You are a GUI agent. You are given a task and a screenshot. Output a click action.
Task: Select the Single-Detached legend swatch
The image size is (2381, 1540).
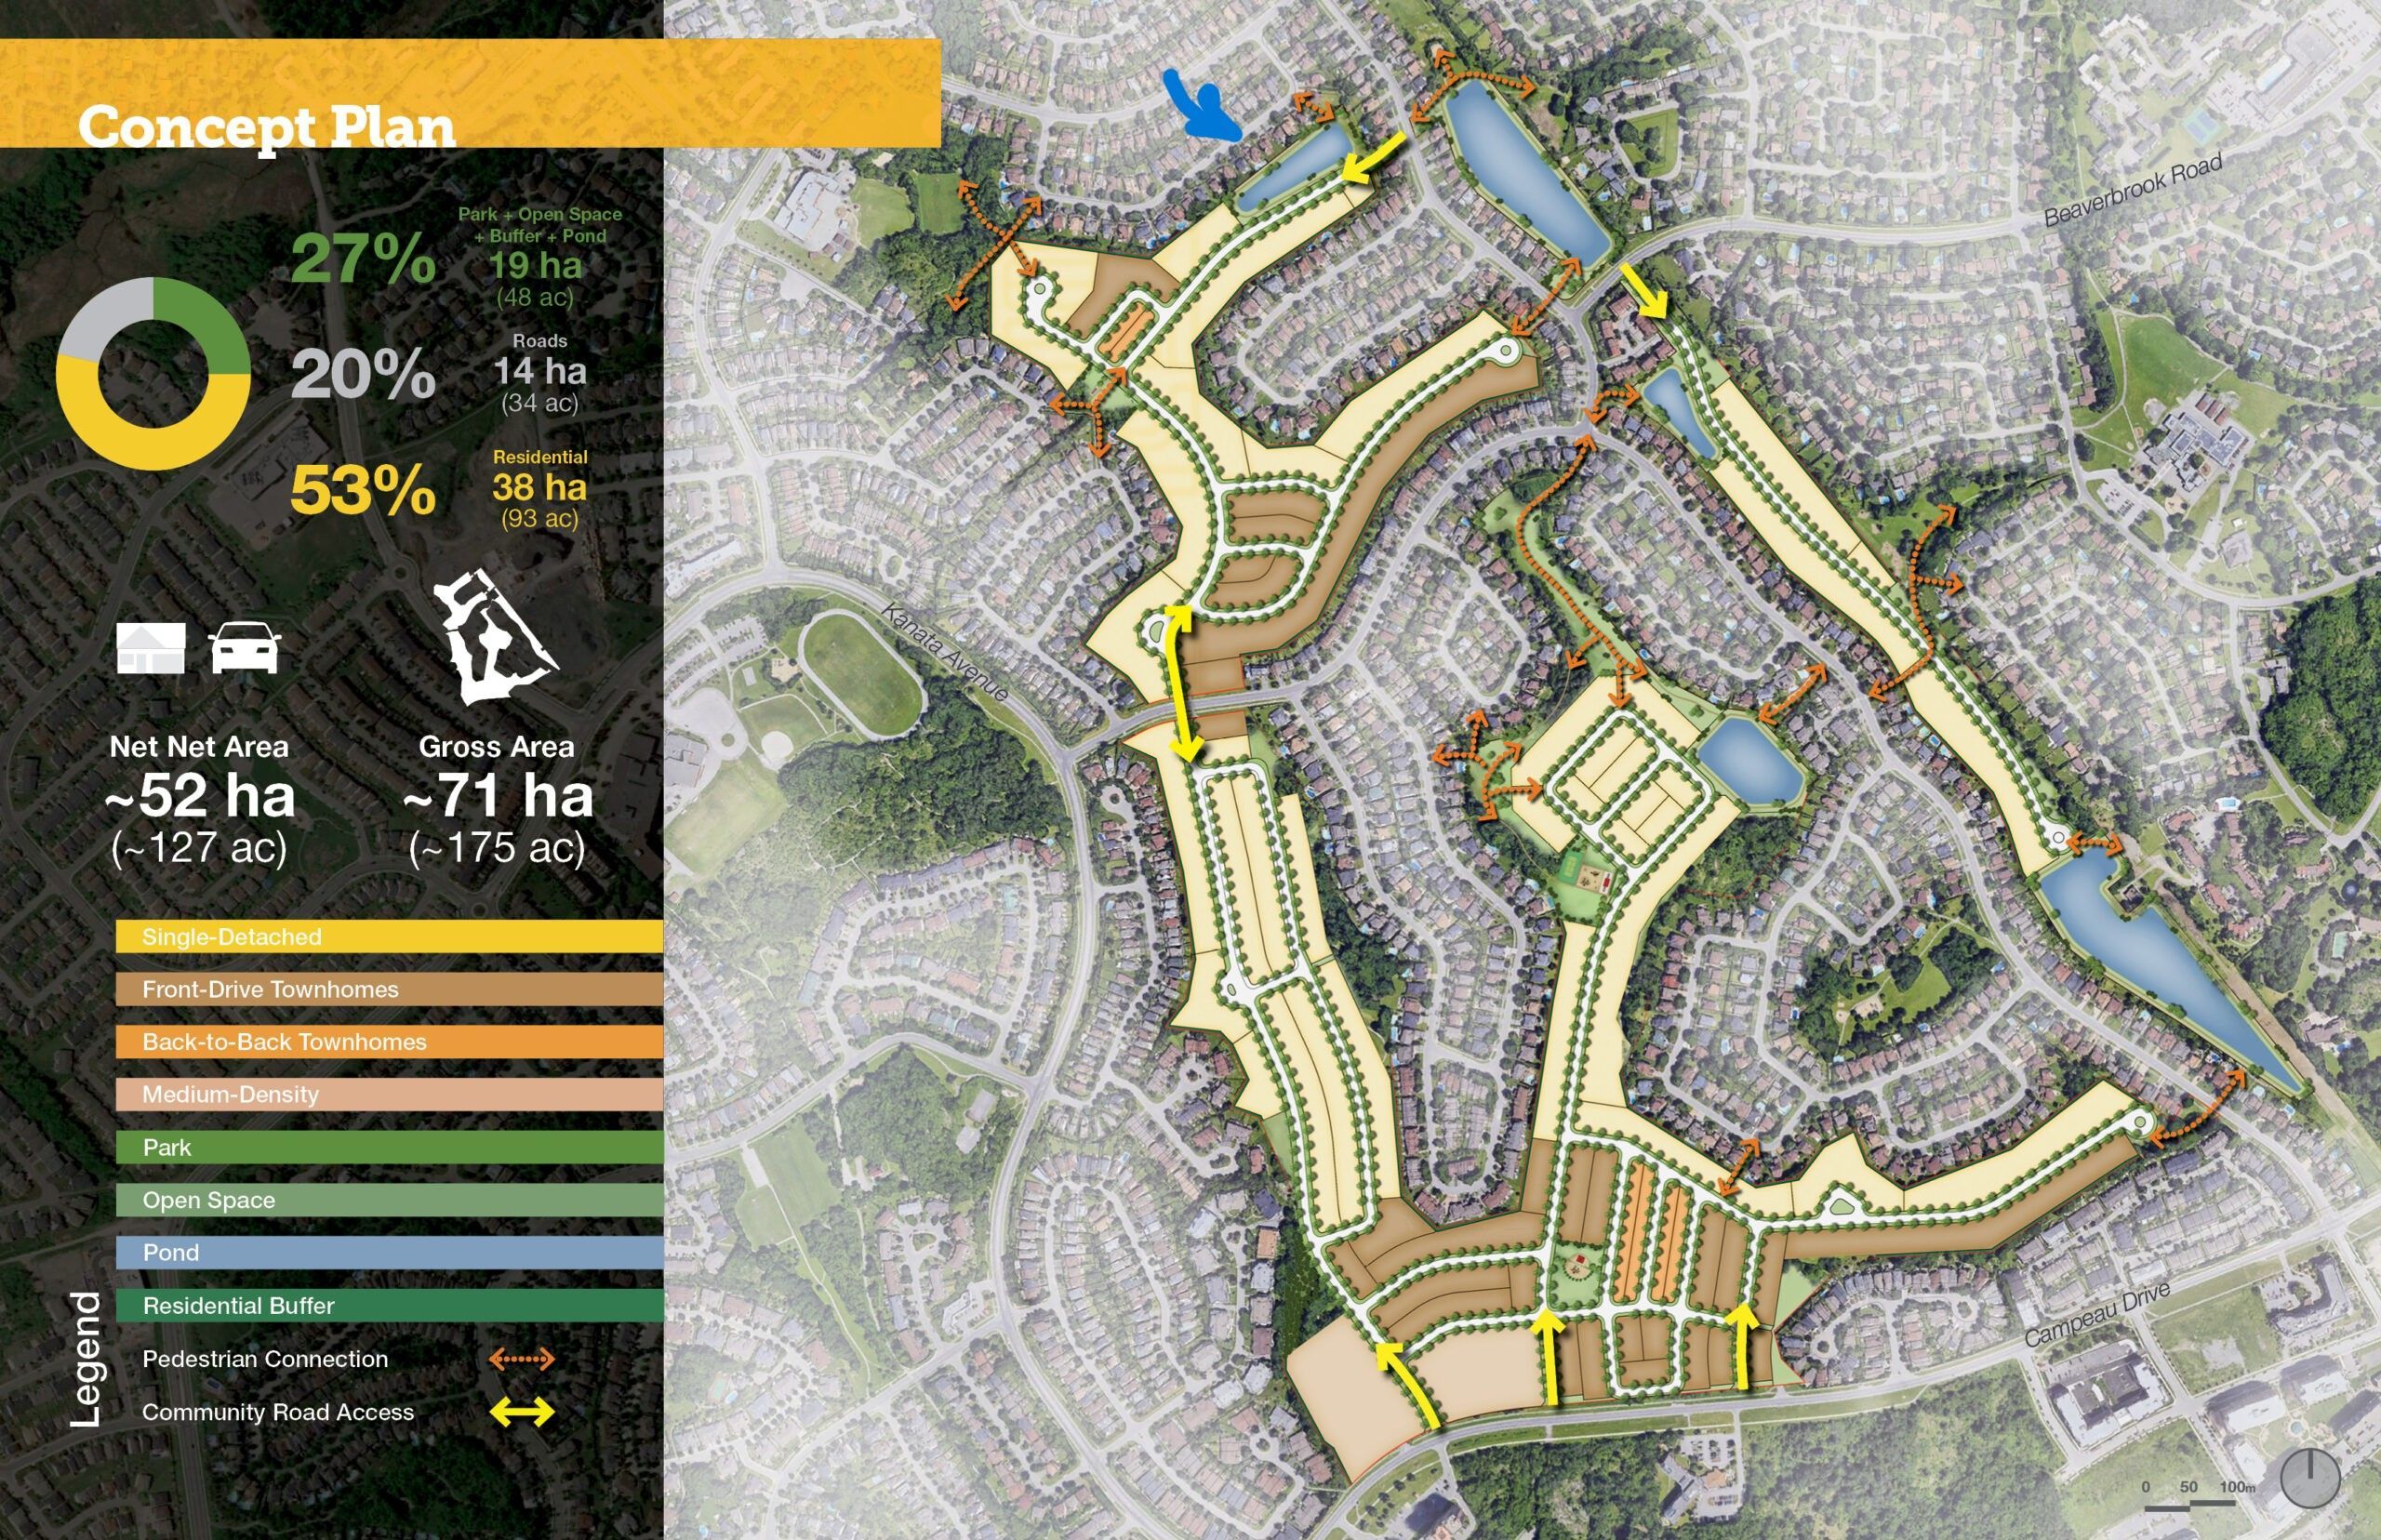click(x=389, y=937)
